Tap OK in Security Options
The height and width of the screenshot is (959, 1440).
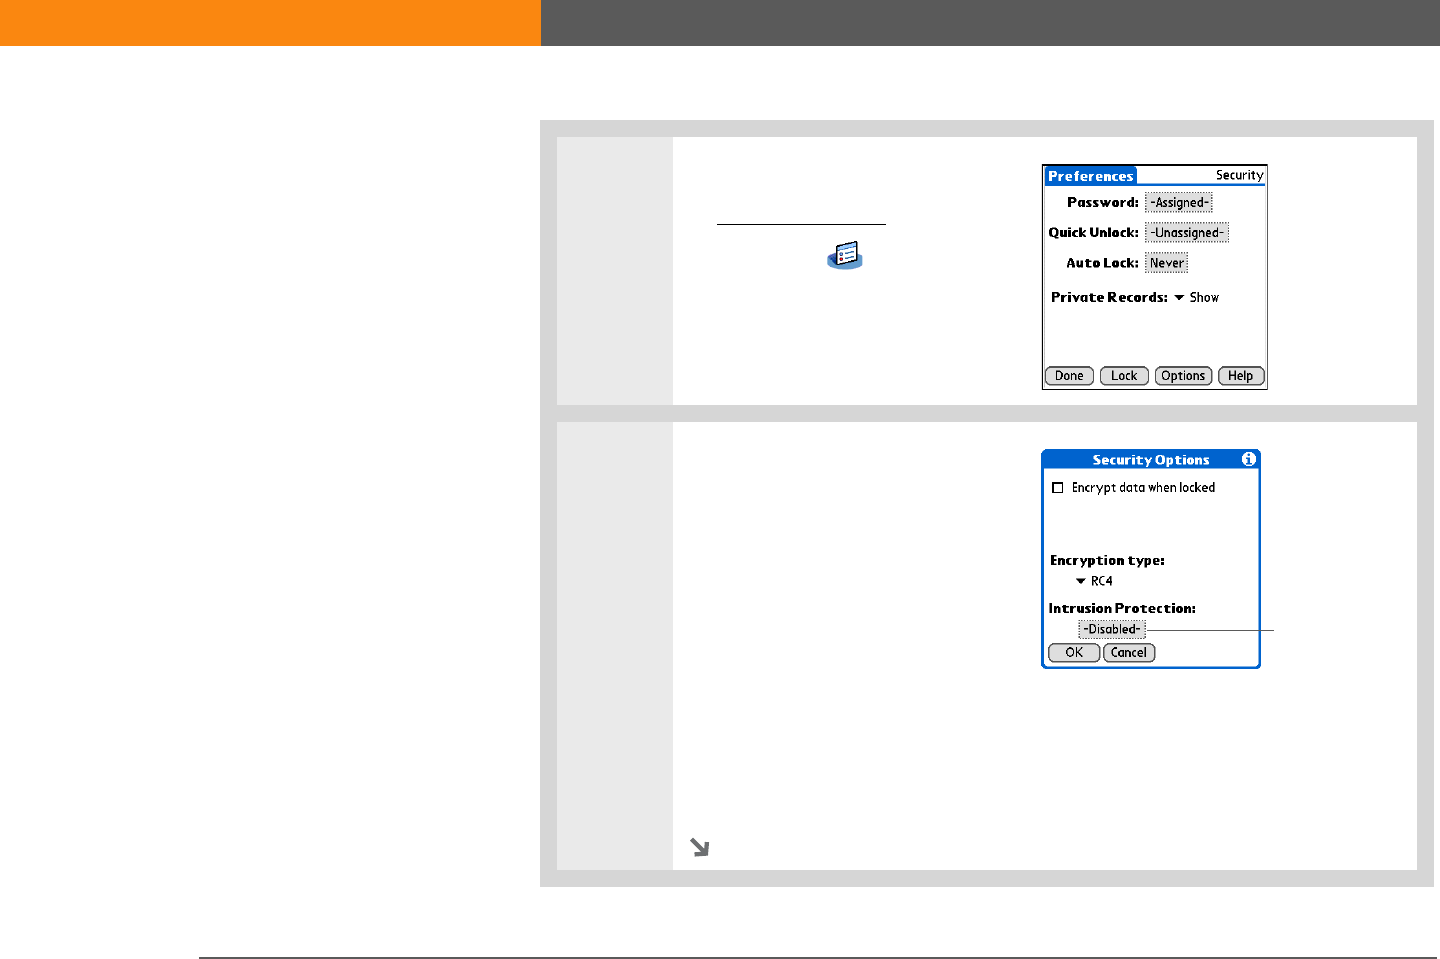click(1074, 652)
